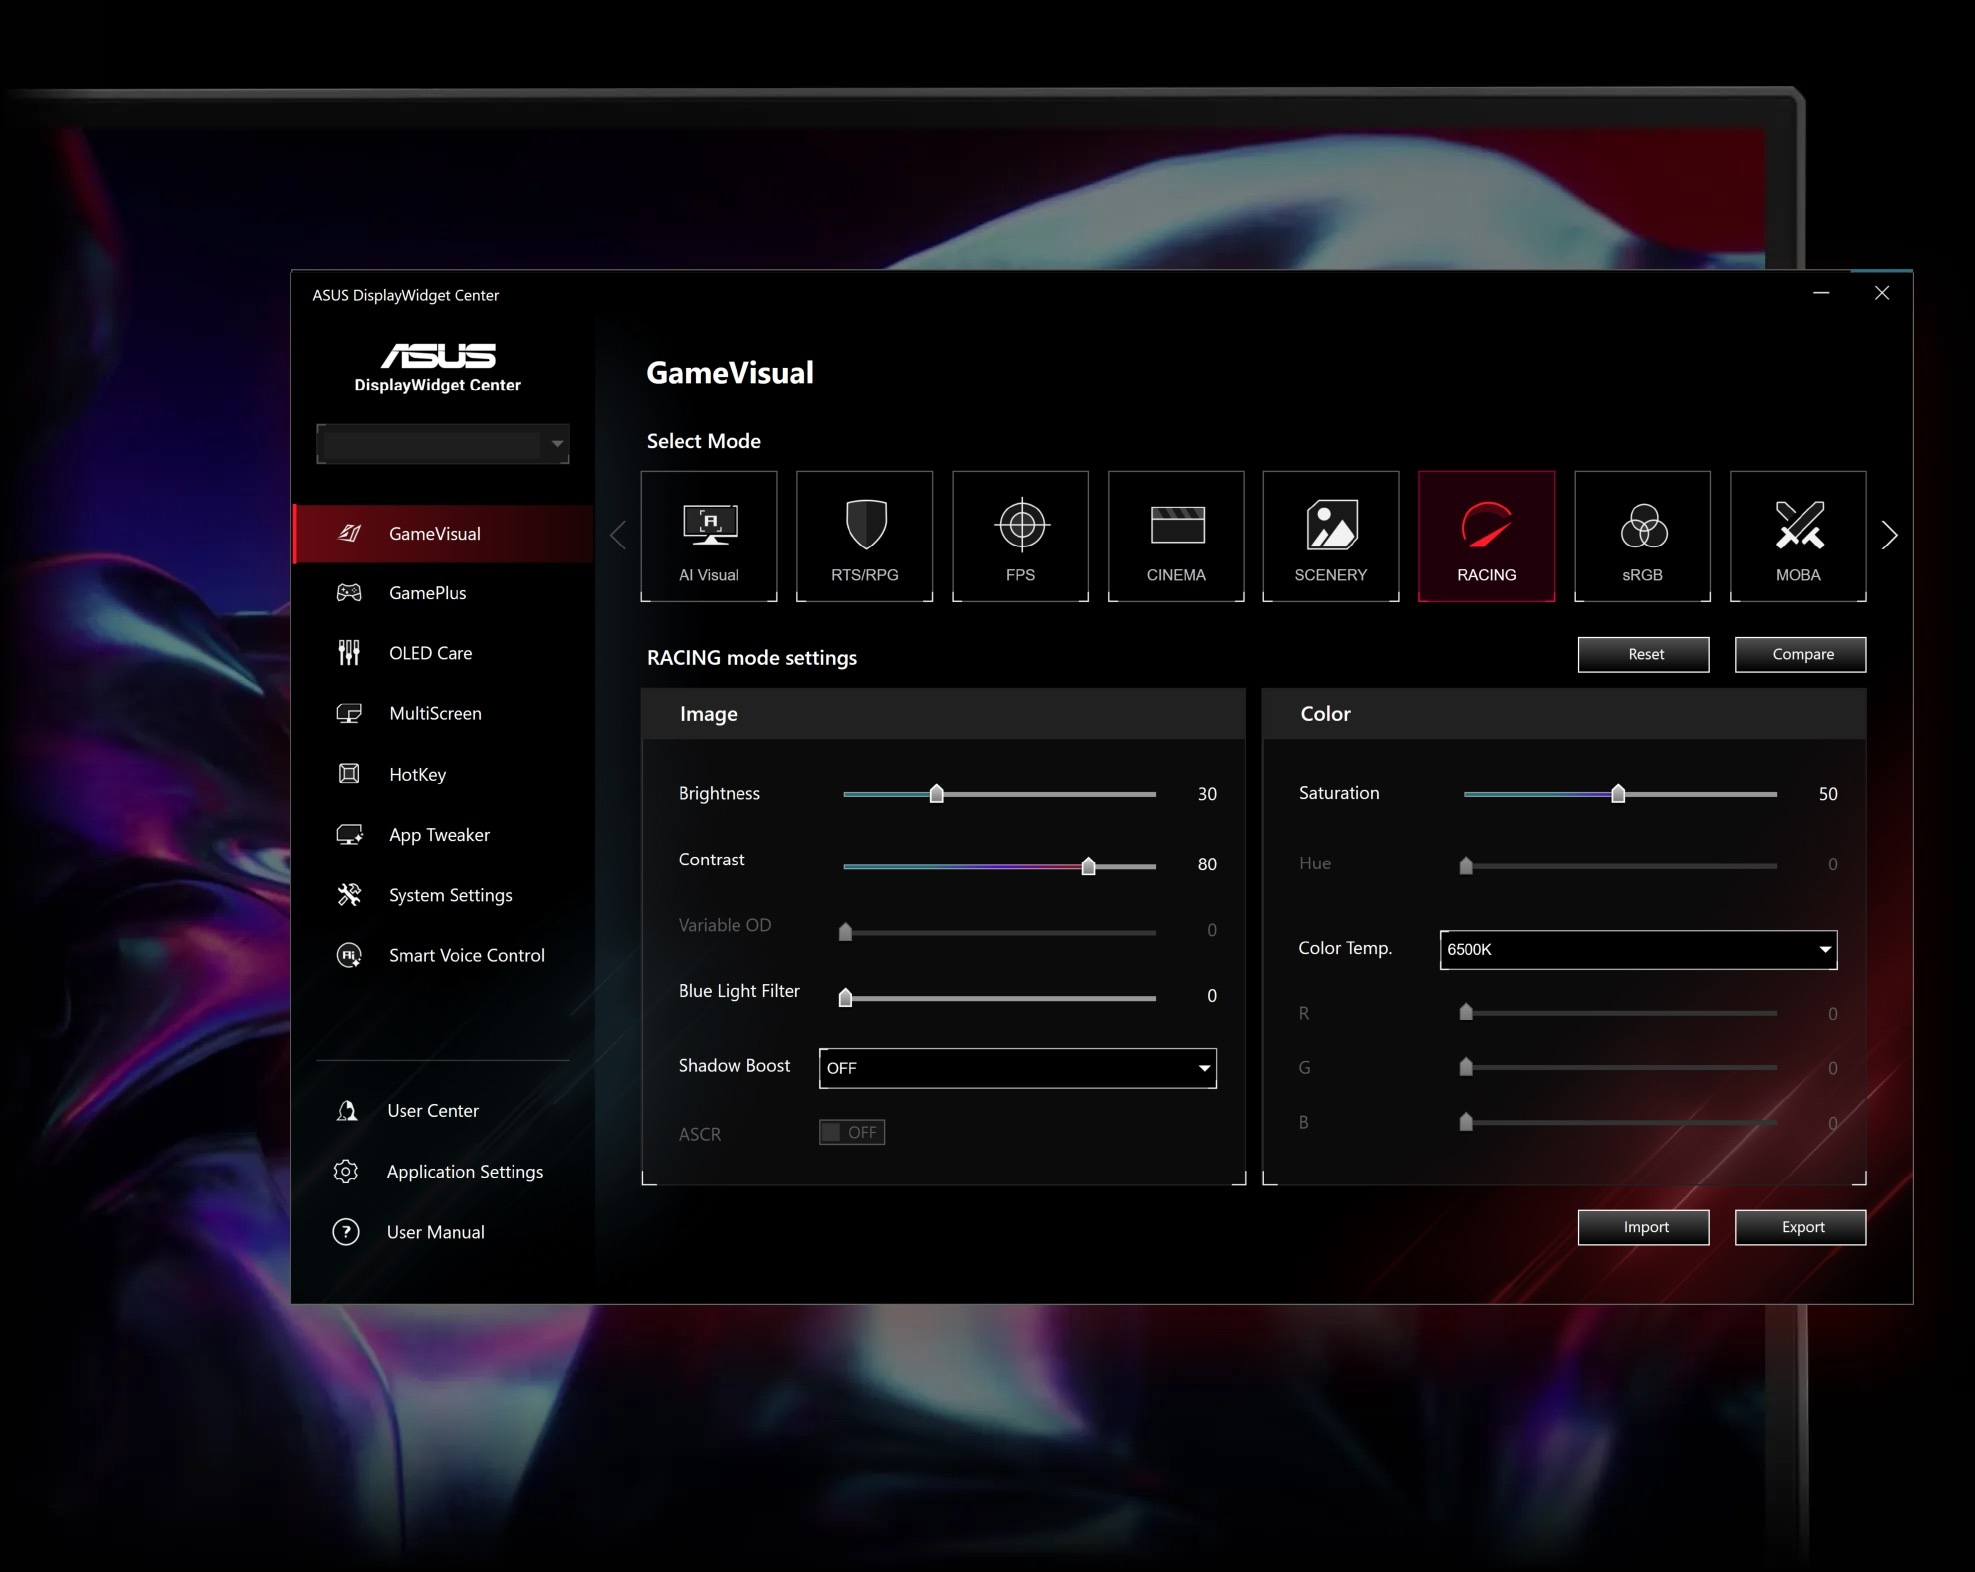
Task: Click the Variable OD slider
Action: (x=1000, y=932)
